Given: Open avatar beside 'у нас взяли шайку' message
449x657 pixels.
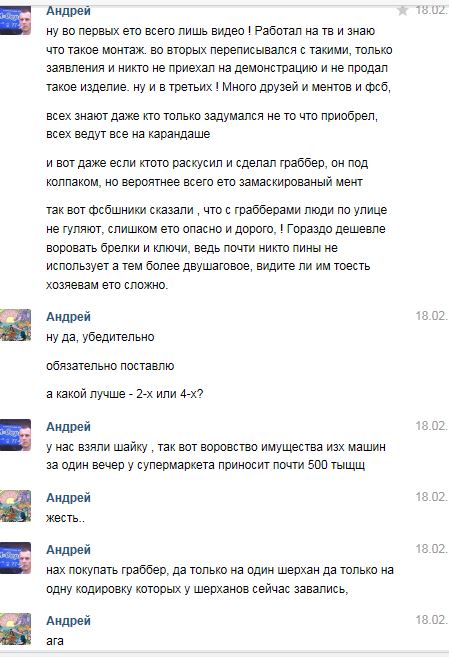Looking at the screenshot, I should point(15,435).
